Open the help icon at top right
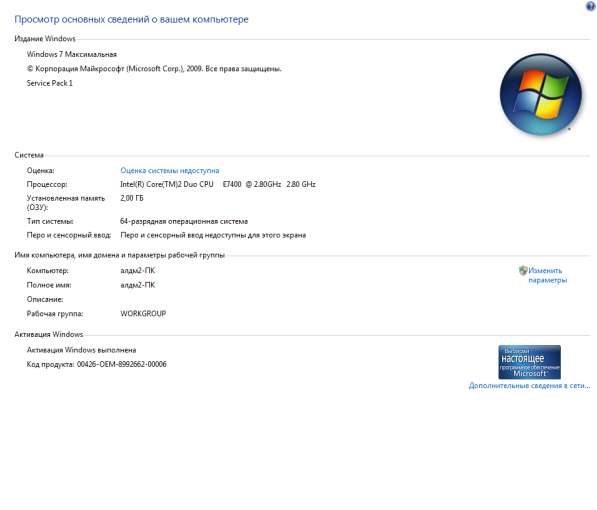 590,6
